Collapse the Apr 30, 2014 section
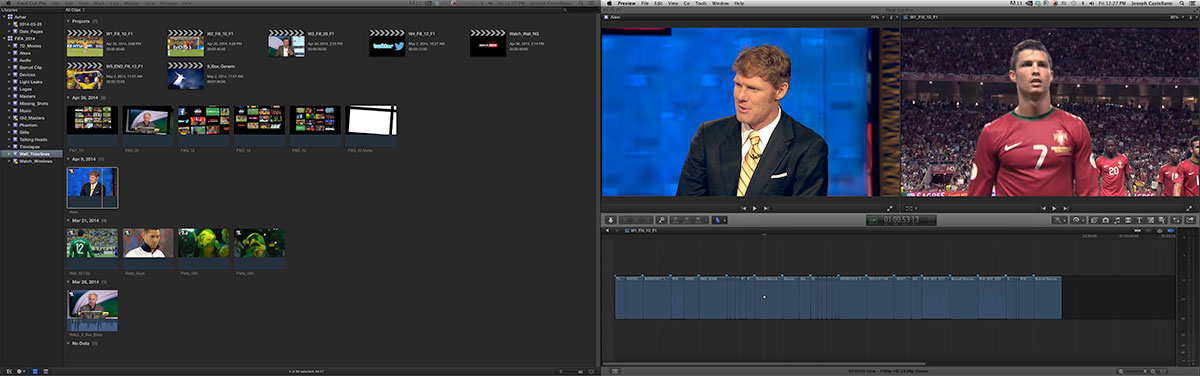 [67, 97]
